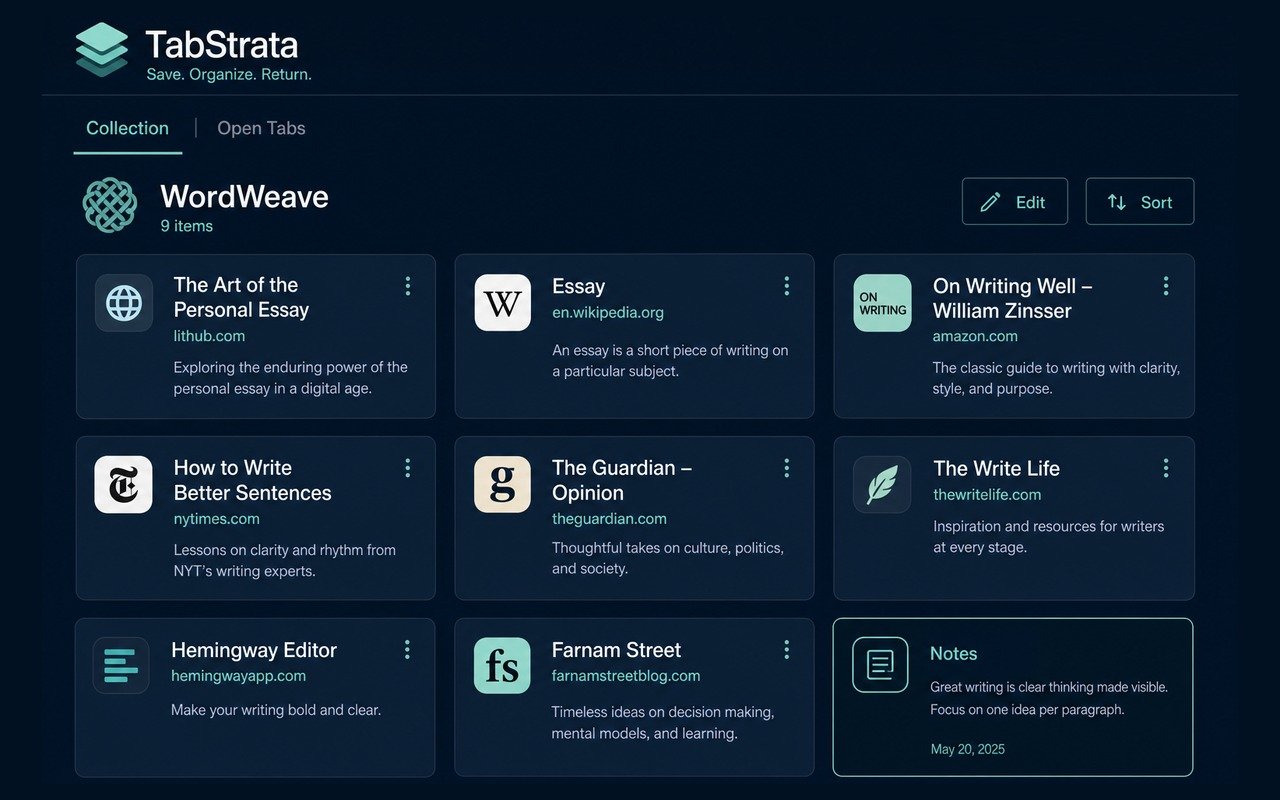Open three-dot menu on Hemingway Editor card
The width and height of the screenshot is (1280, 800).
[x=407, y=650]
